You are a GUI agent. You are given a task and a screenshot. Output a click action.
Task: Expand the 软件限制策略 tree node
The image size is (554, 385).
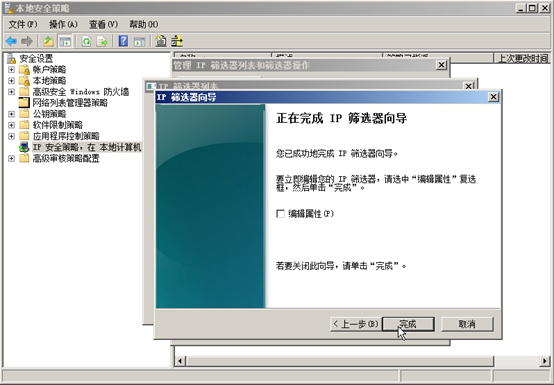[11, 125]
